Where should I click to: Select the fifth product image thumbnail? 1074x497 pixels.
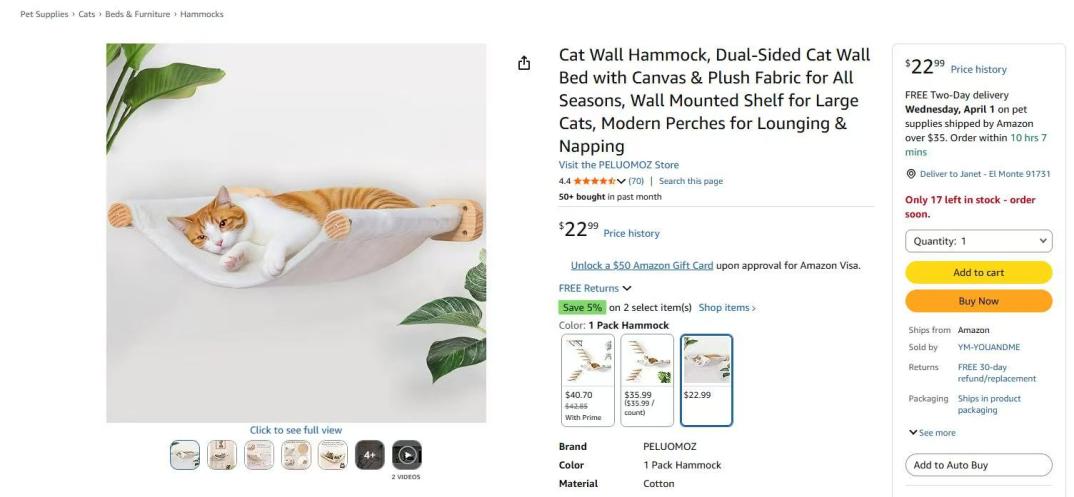coord(332,454)
